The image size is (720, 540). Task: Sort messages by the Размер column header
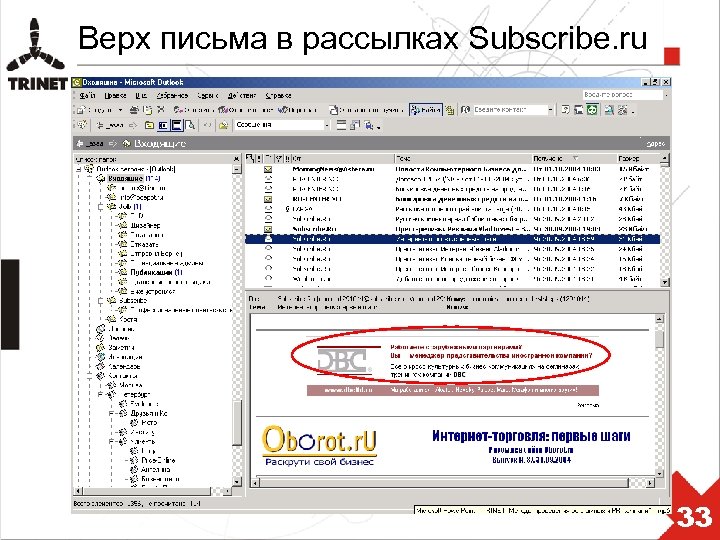tap(637, 159)
